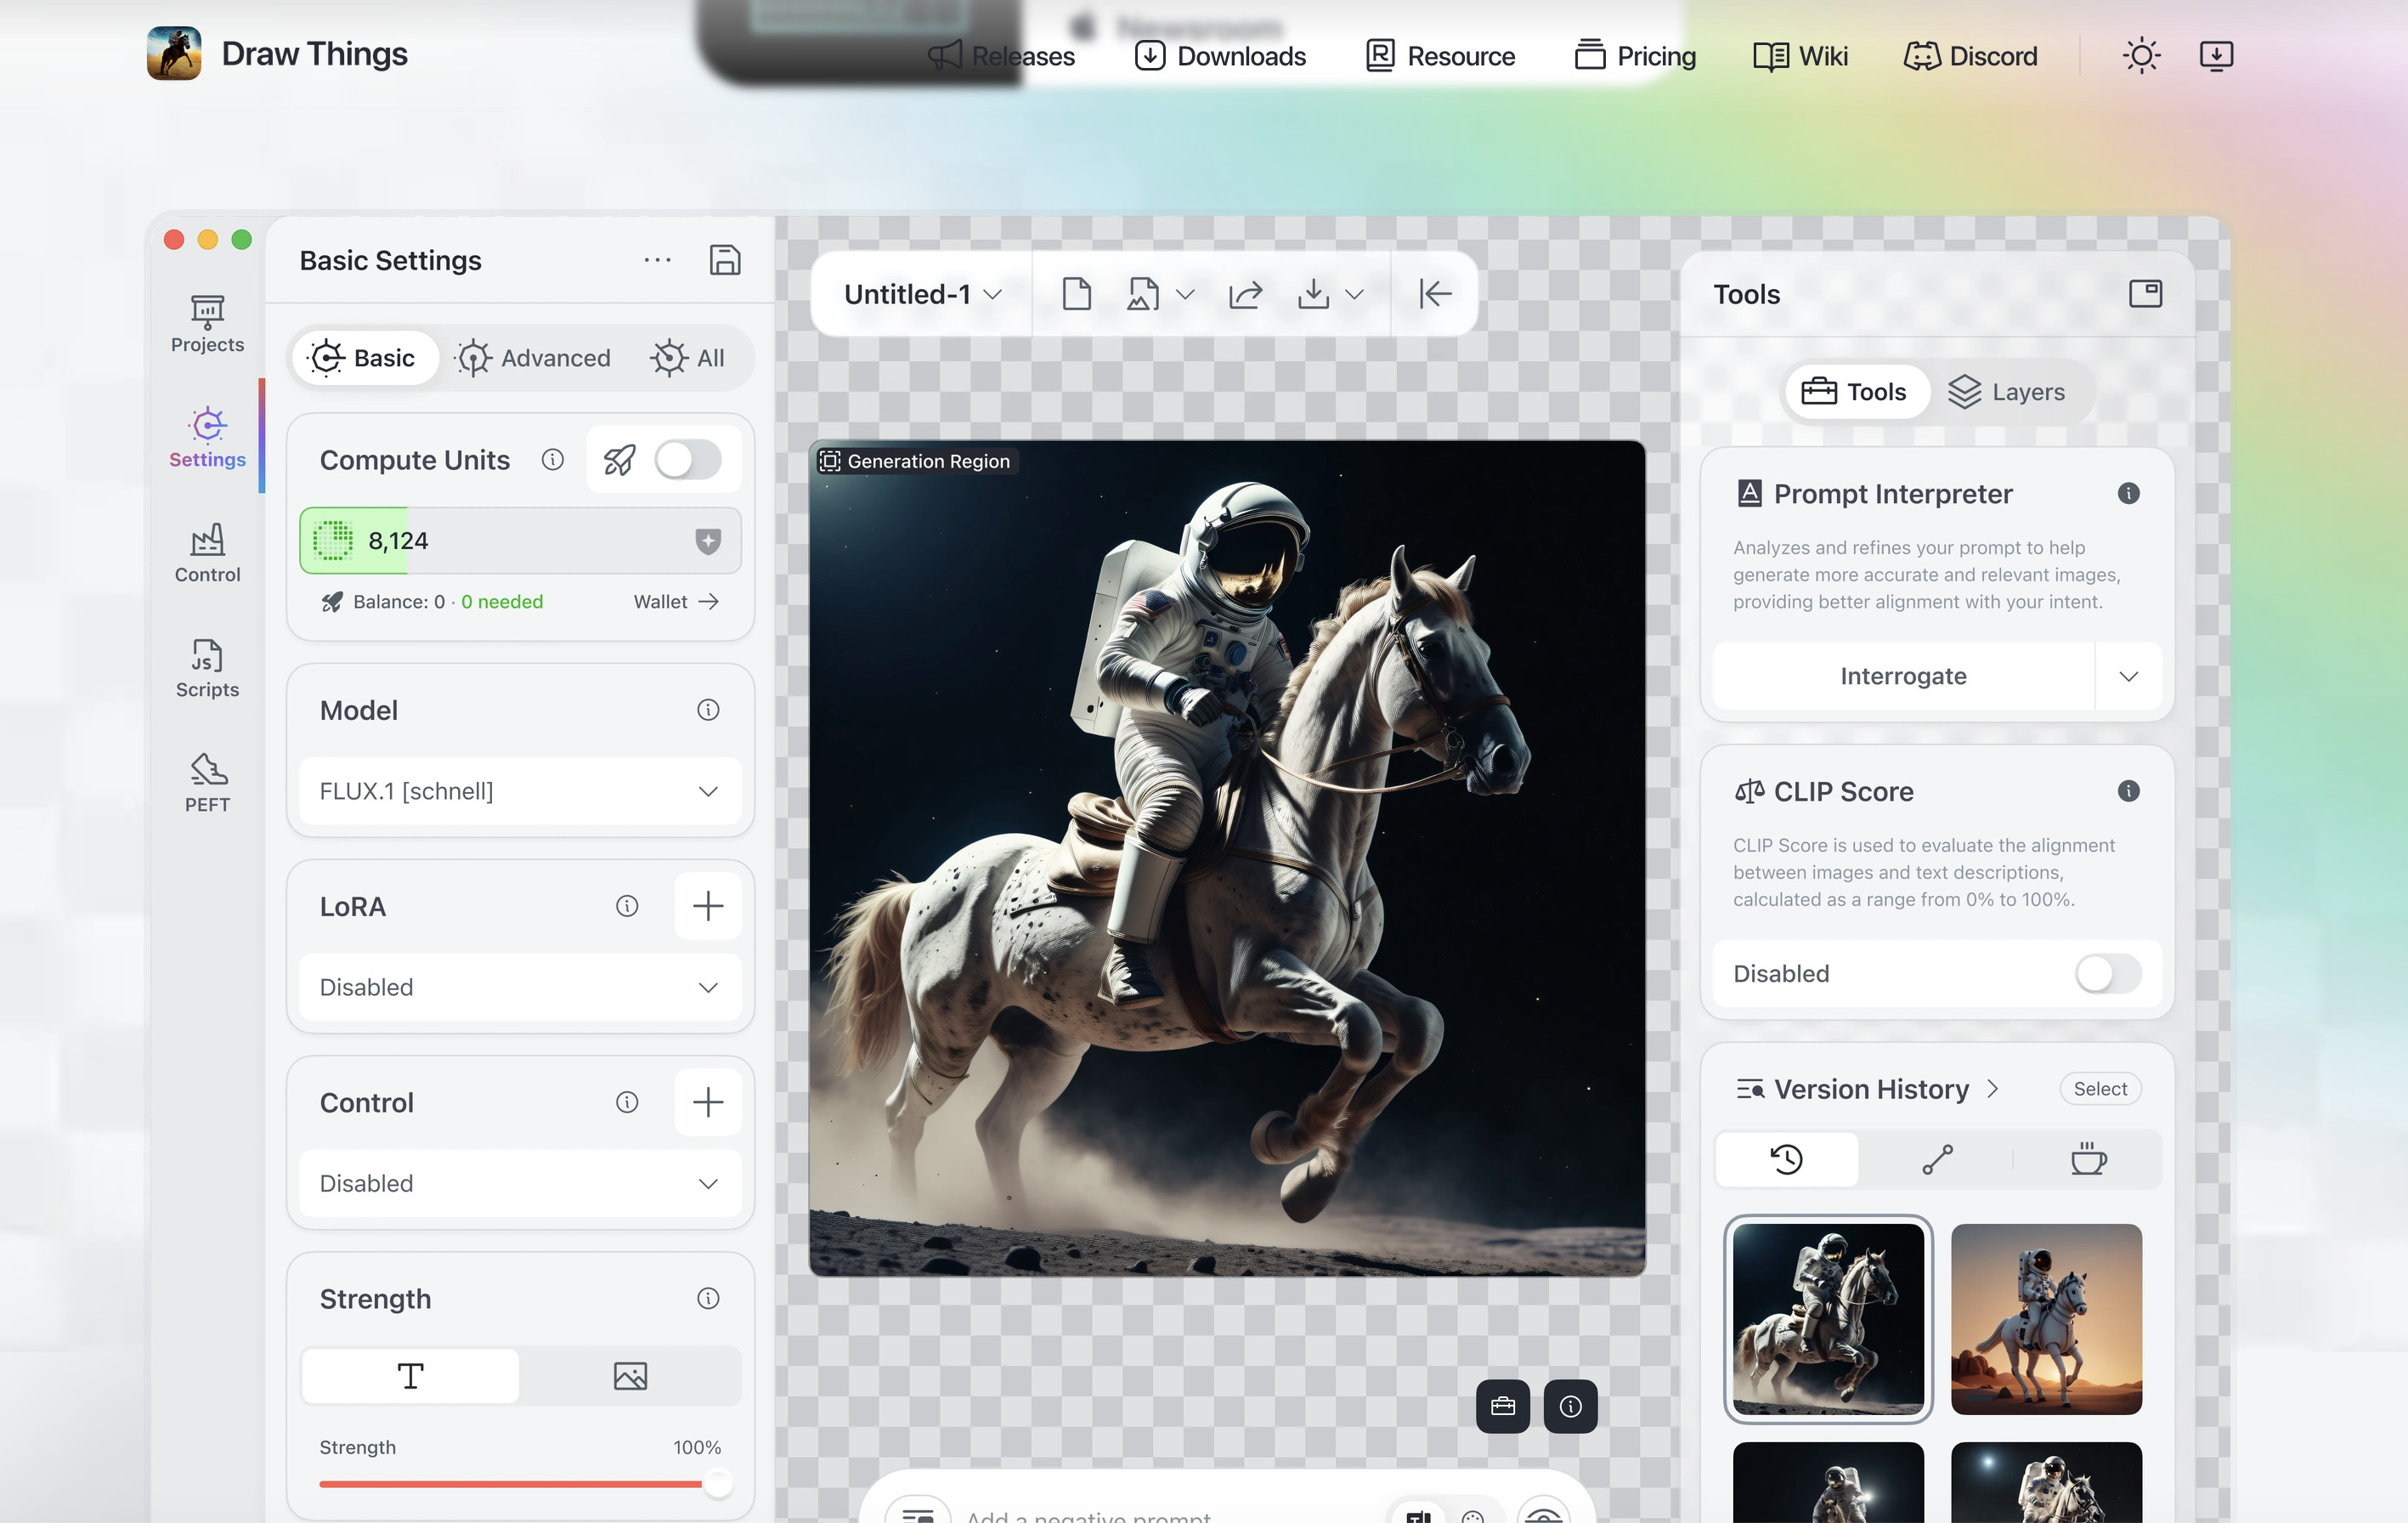Switch to the Advanced settings tab

[x=534, y=358]
